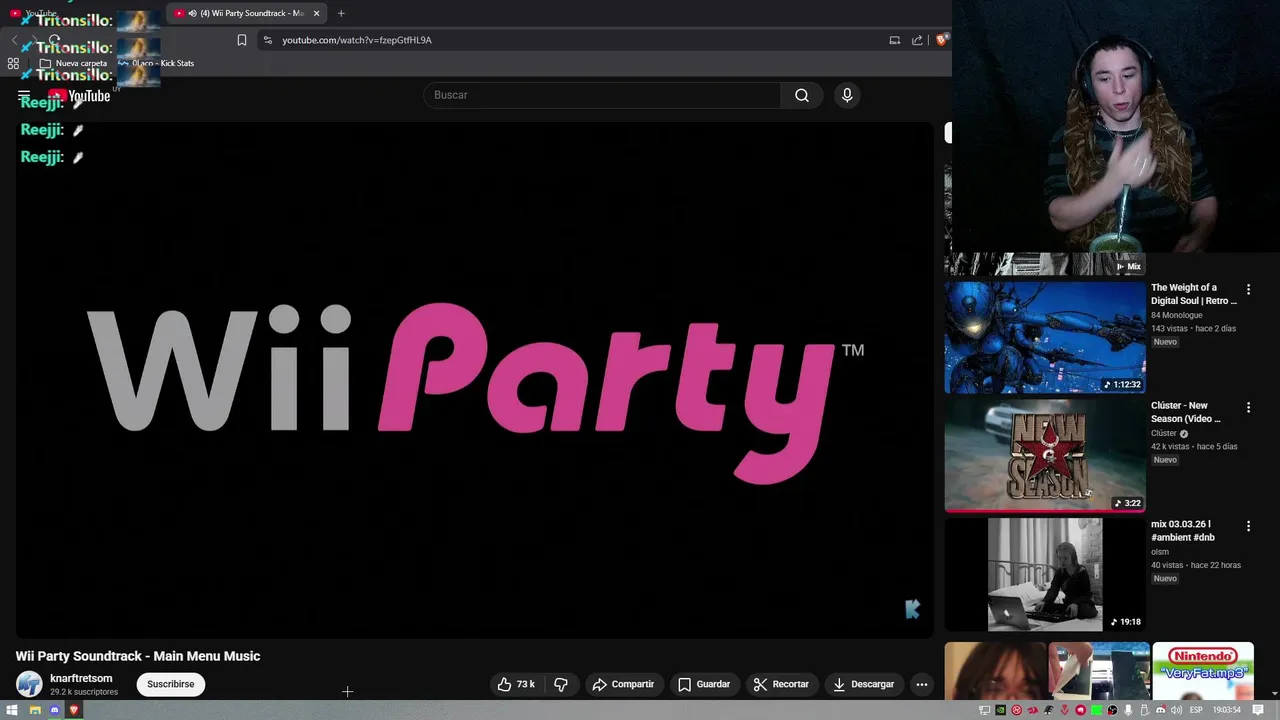Dislike the Wii Party video
This screenshot has height=720, width=1280.
[560, 684]
